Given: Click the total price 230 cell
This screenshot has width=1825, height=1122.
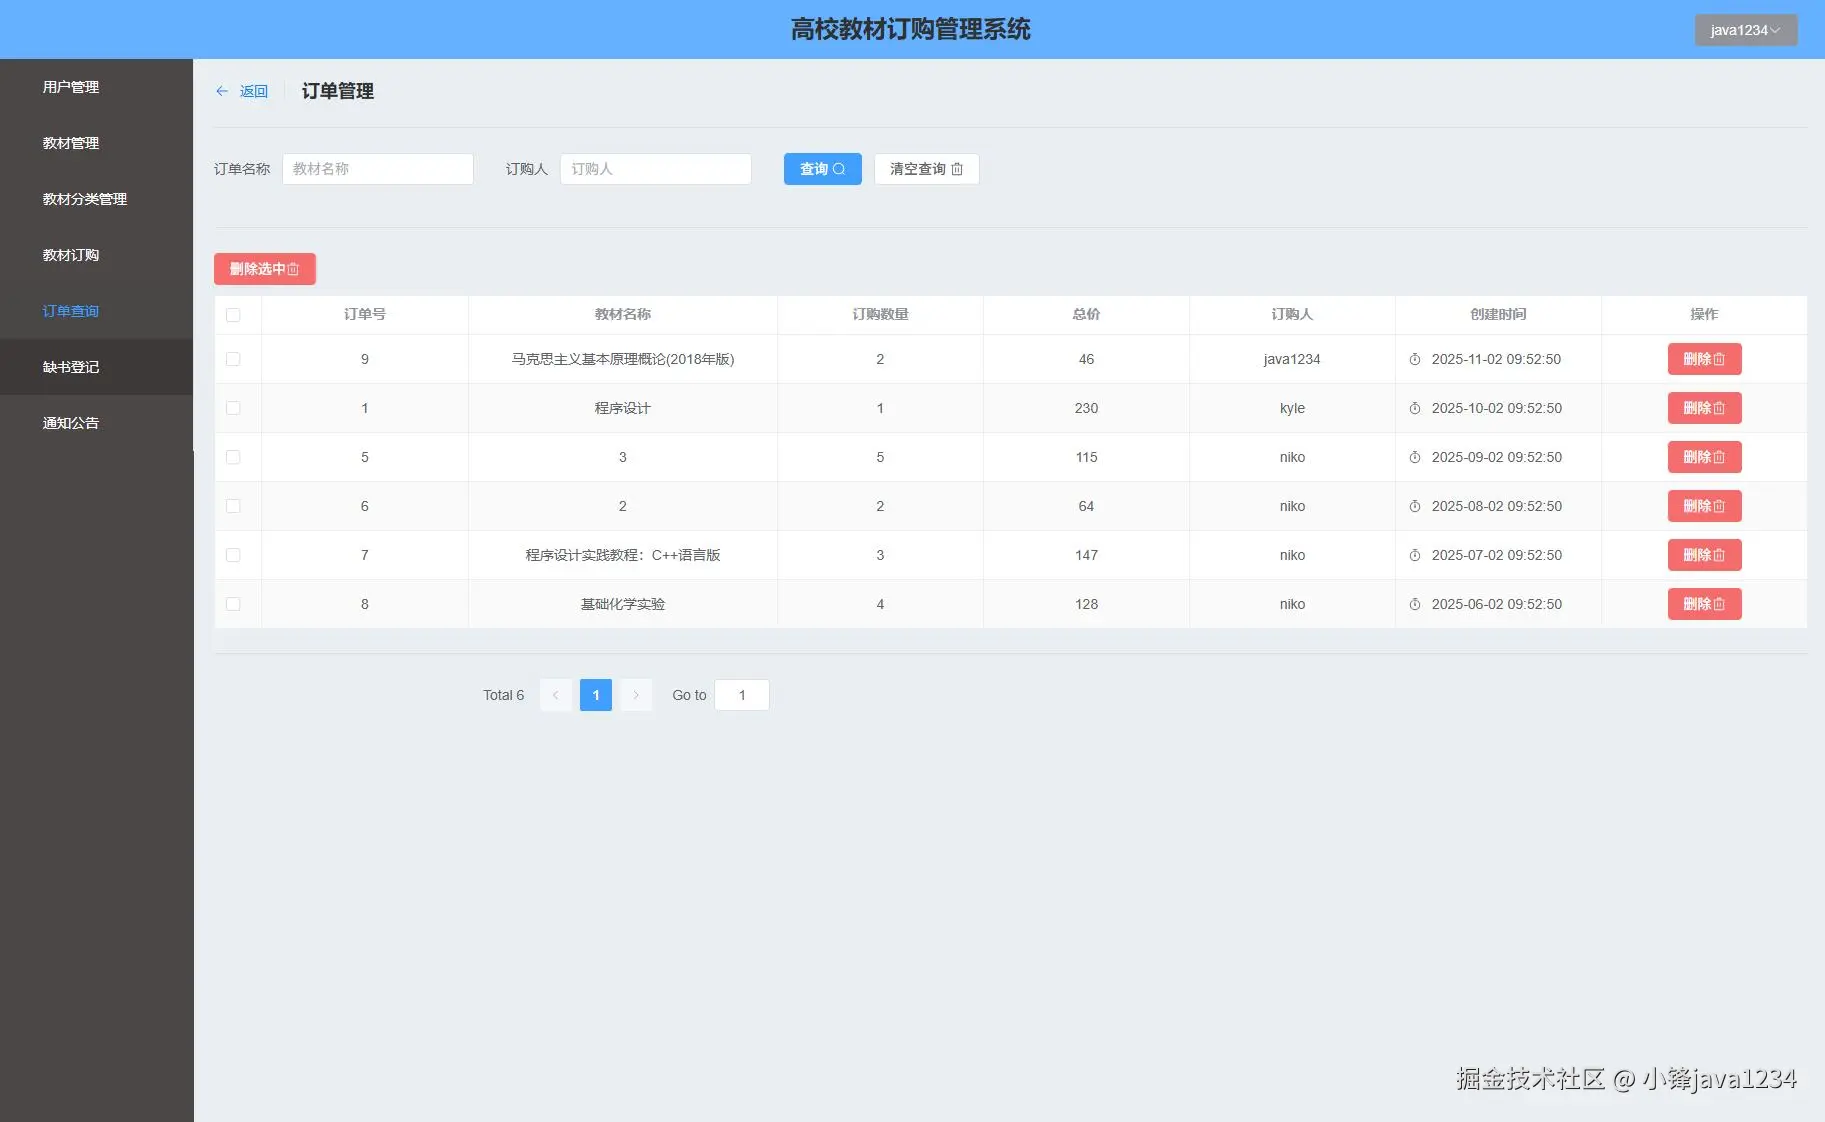Looking at the screenshot, I should tap(1086, 408).
